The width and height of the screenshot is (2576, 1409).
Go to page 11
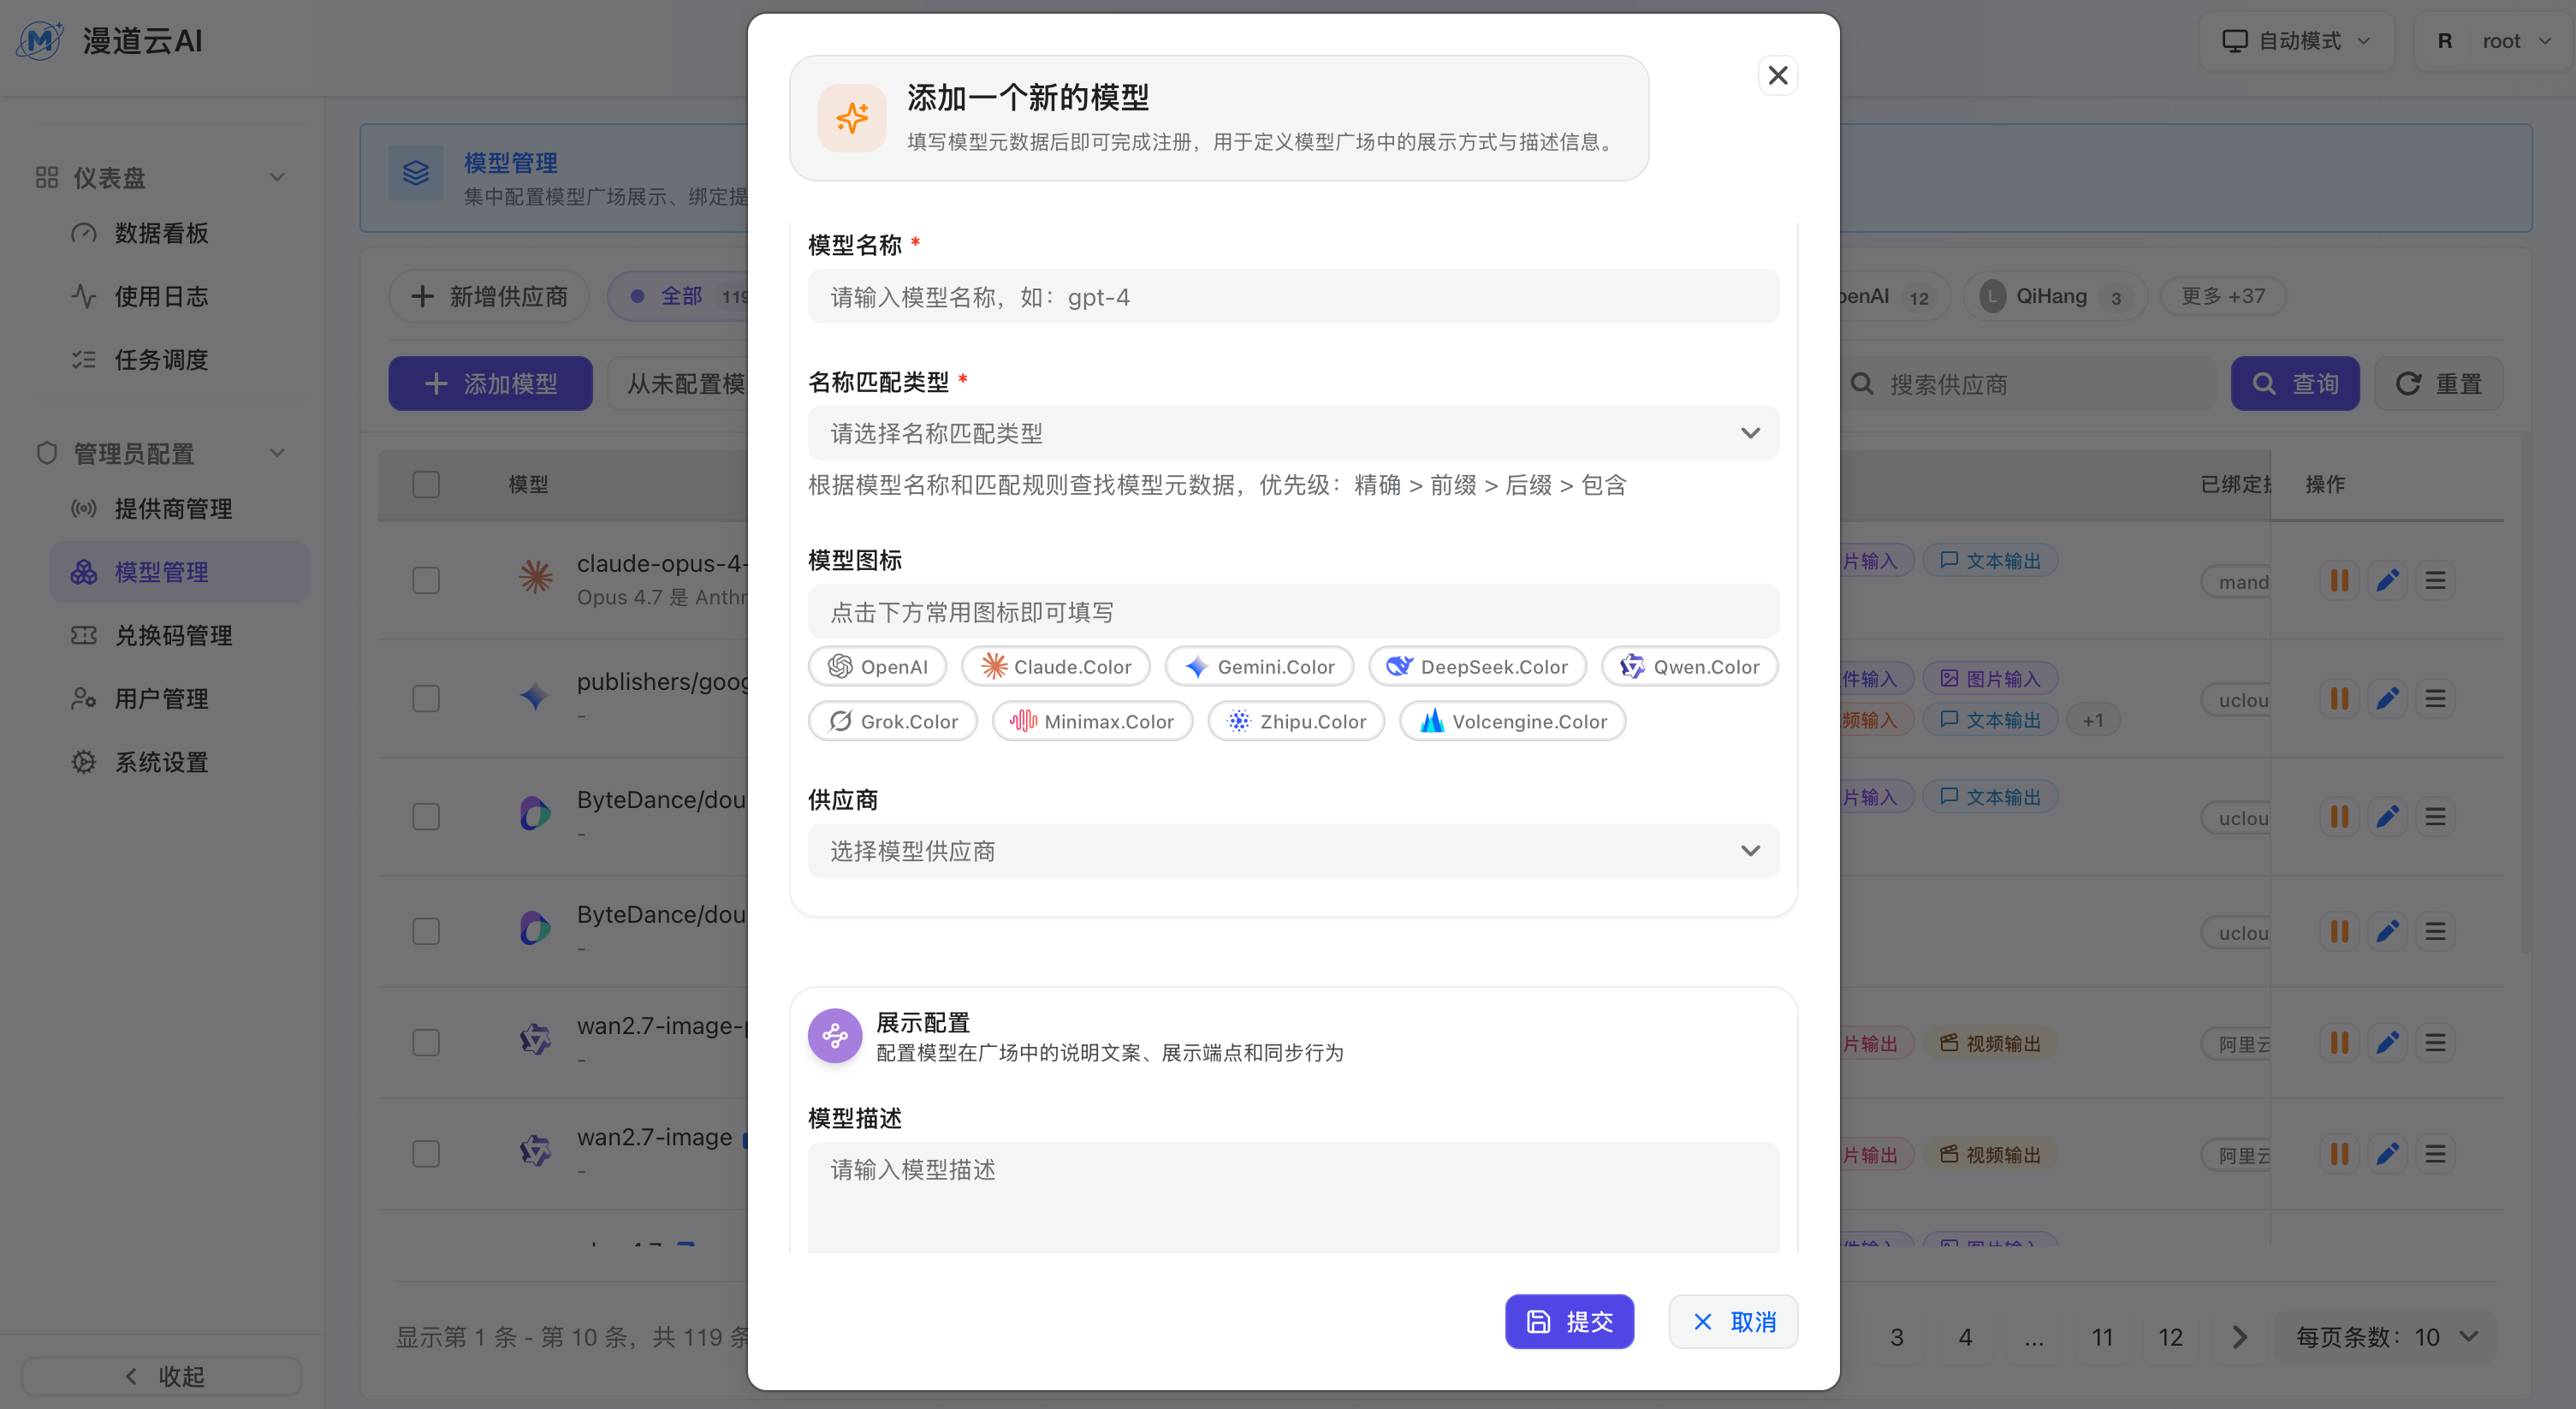tap(2102, 1338)
